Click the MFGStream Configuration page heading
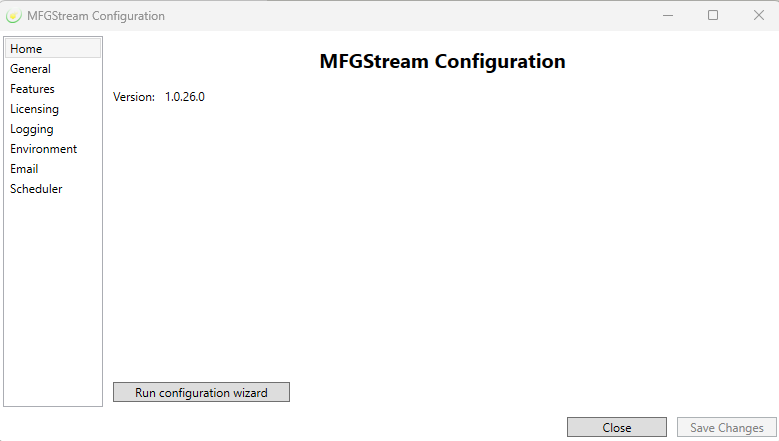Screen dimensions: 779x441 (442, 61)
